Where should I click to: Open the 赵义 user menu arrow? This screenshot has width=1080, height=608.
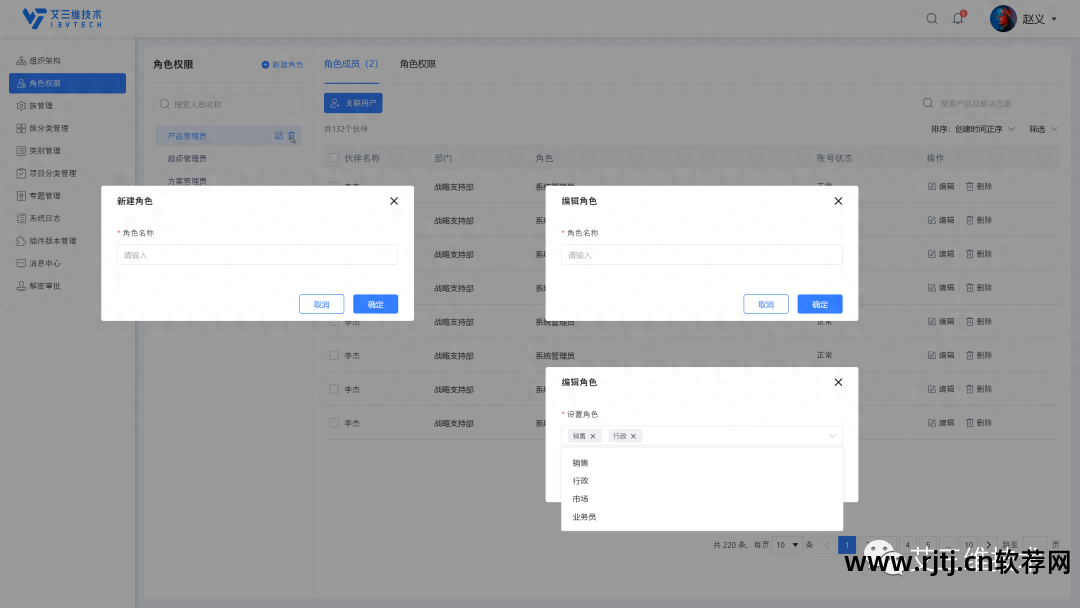1054,19
